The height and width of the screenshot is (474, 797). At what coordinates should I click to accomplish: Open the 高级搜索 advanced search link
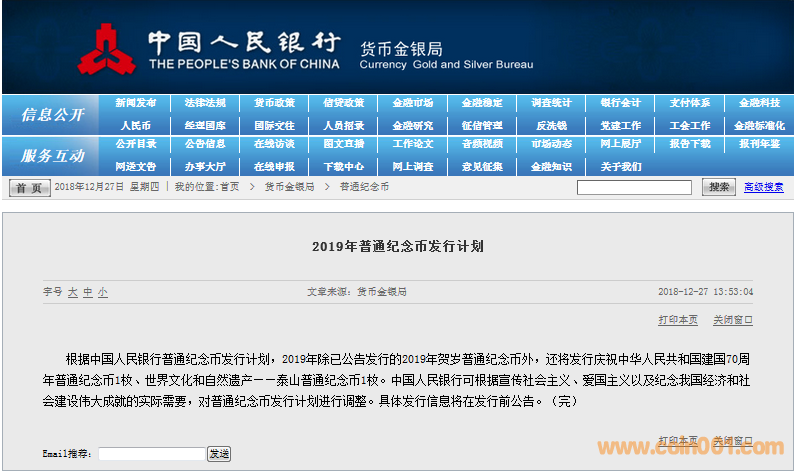(764, 187)
